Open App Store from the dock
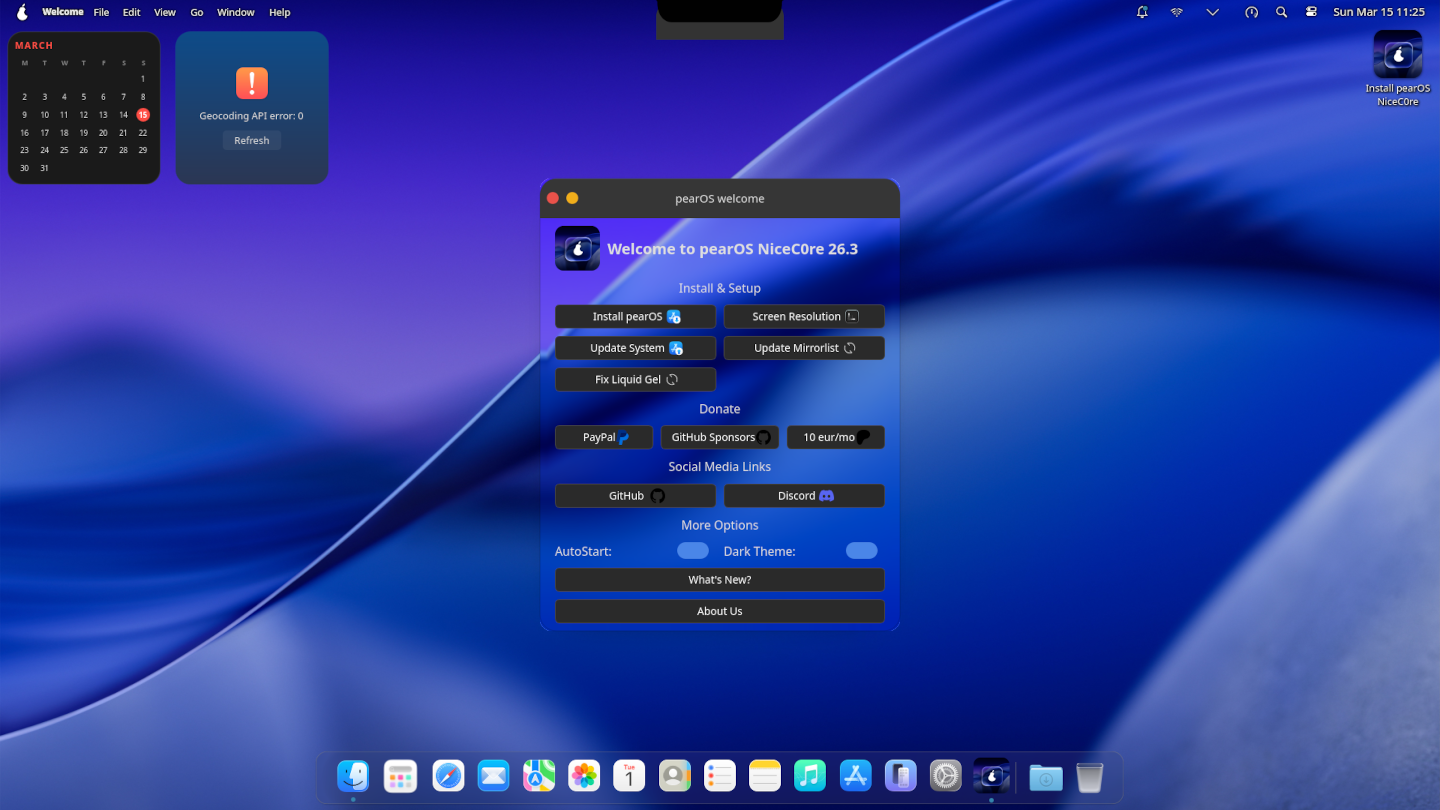Viewport: 1440px width, 810px height. 855,776
